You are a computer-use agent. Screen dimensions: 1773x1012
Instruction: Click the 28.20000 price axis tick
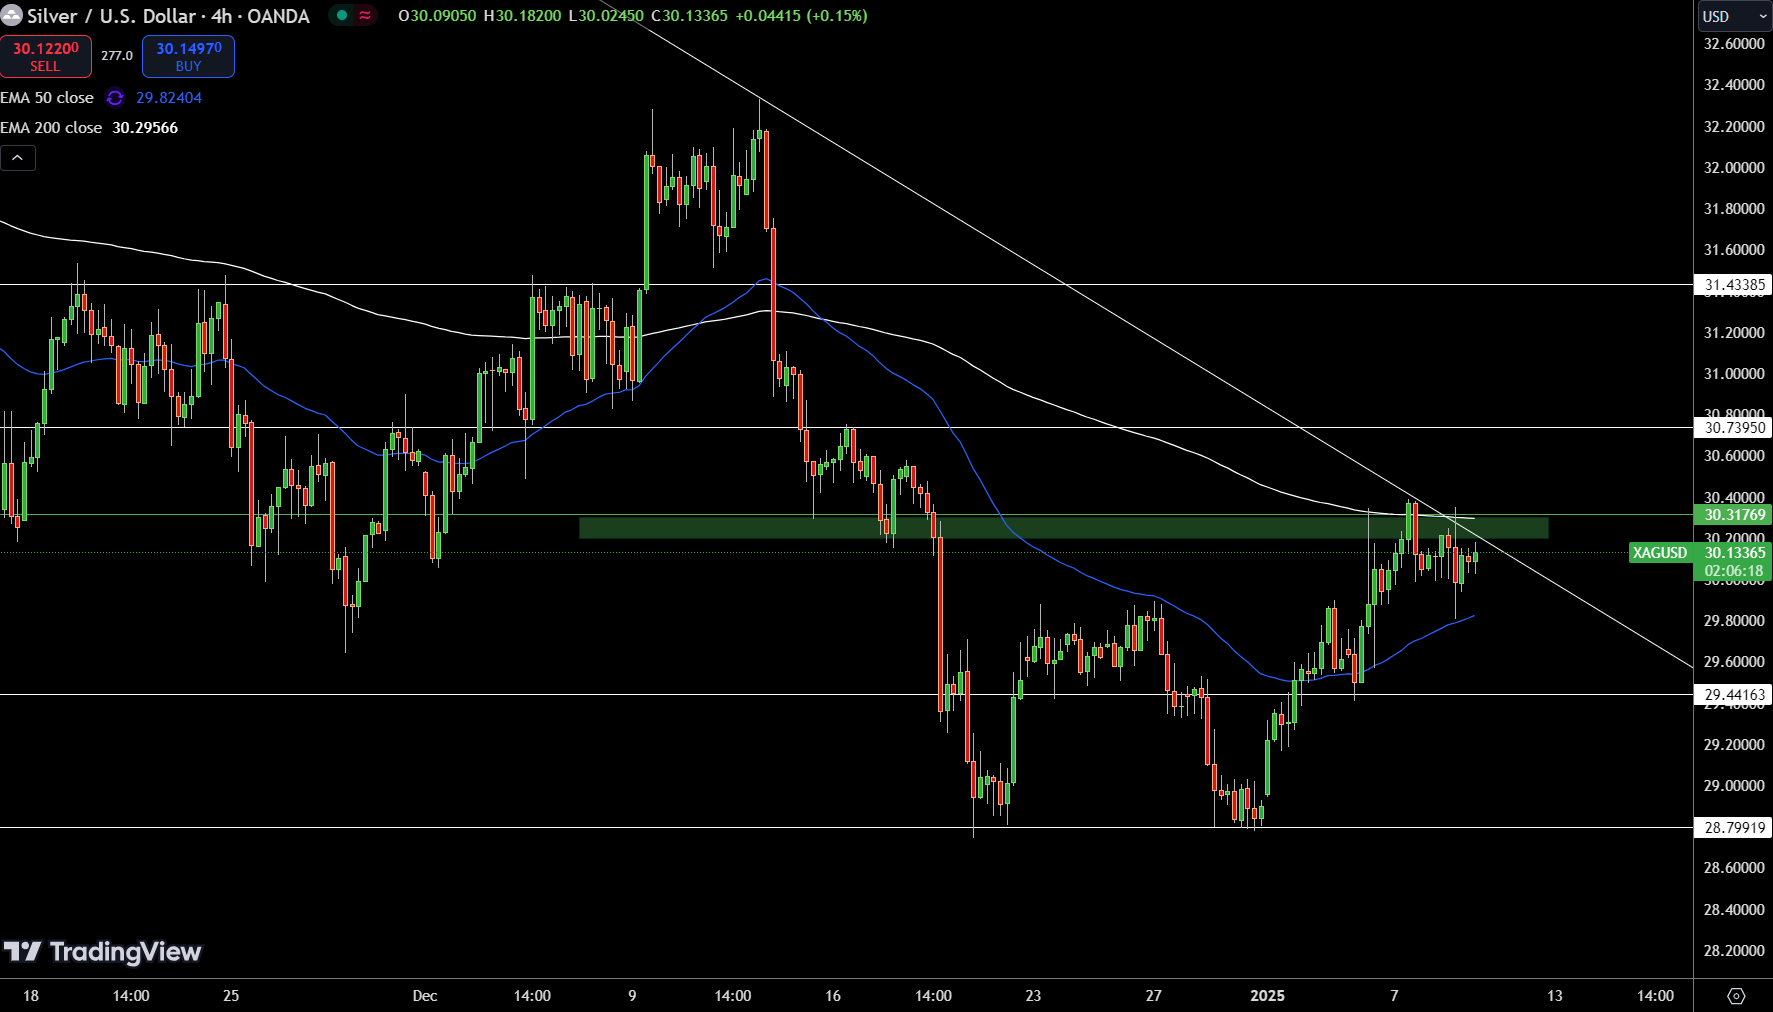click(1734, 951)
